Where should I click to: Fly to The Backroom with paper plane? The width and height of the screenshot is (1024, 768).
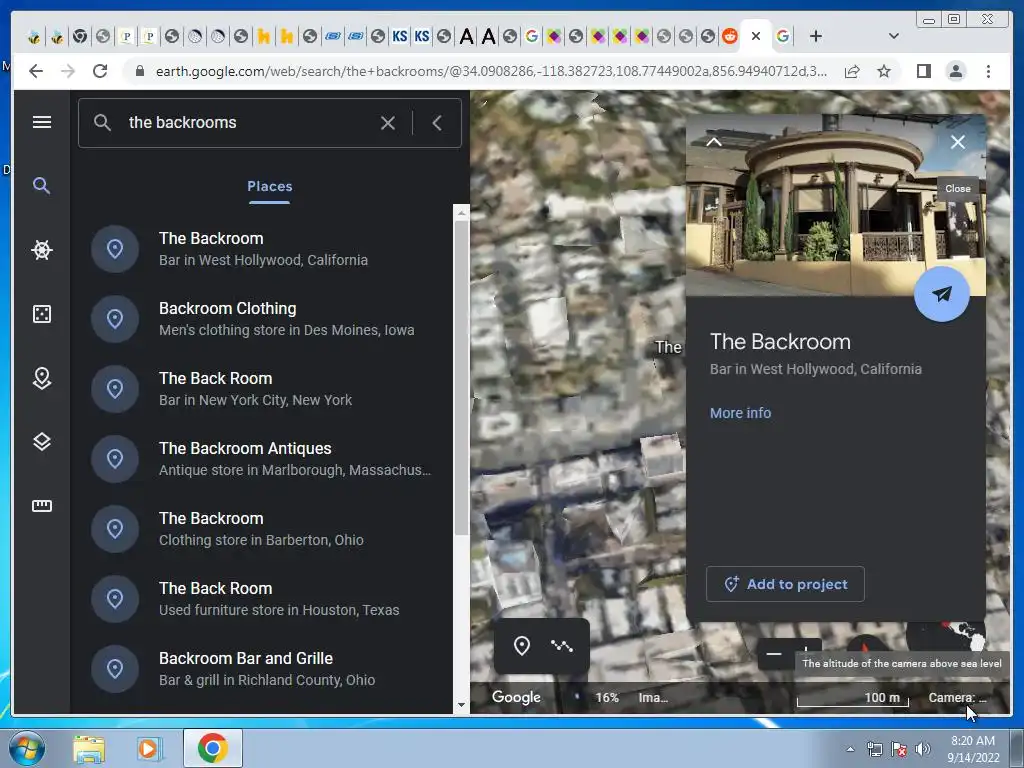click(941, 294)
